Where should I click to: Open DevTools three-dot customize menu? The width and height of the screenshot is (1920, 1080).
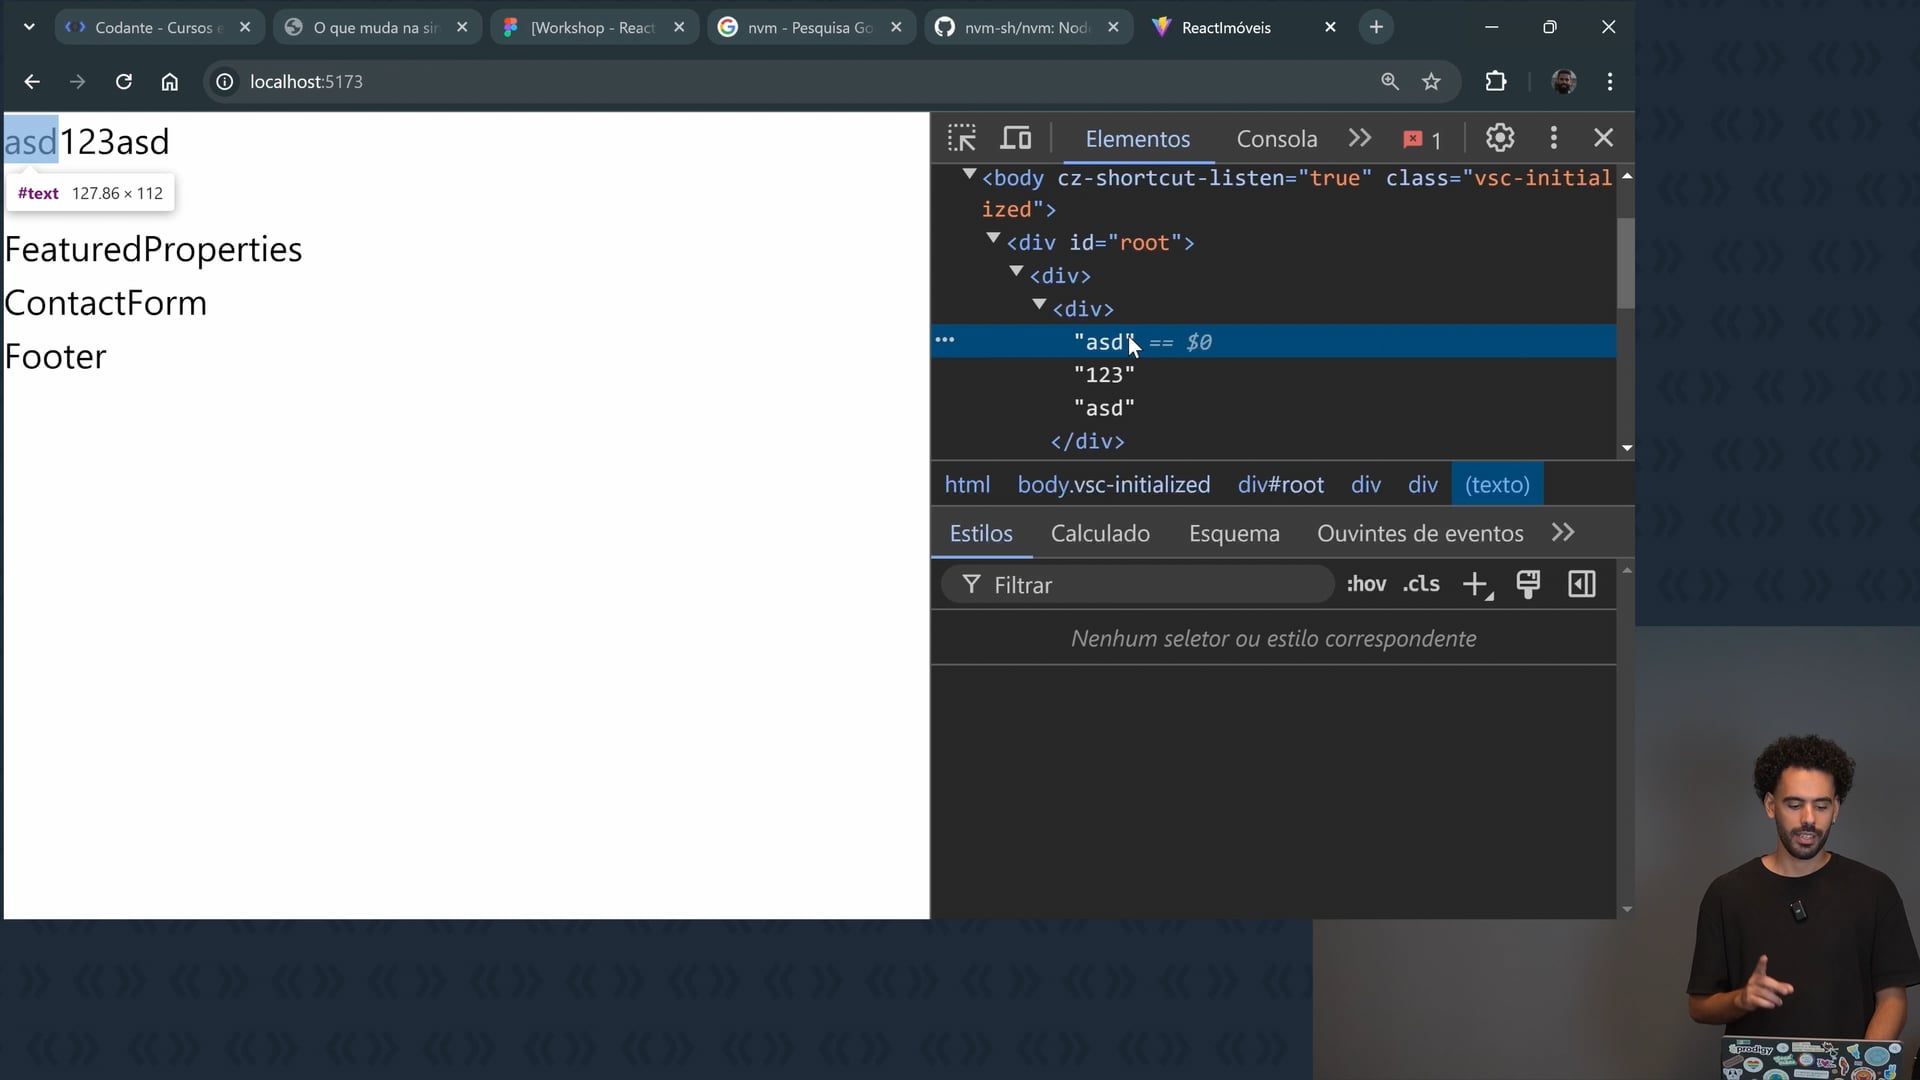(1553, 138)
